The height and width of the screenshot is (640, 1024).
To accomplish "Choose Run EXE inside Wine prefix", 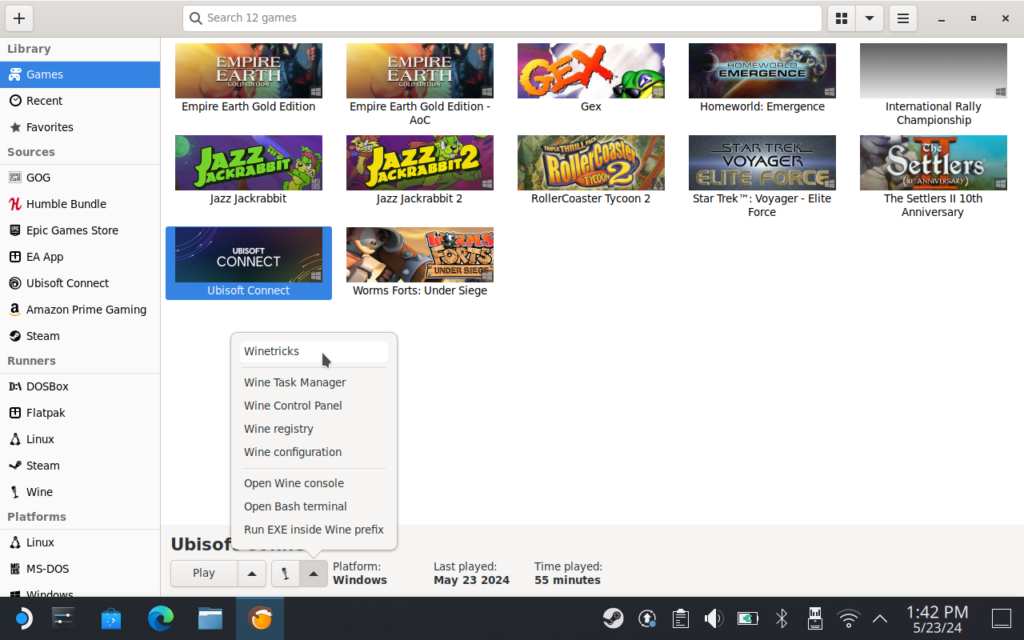I will point(313,530).
